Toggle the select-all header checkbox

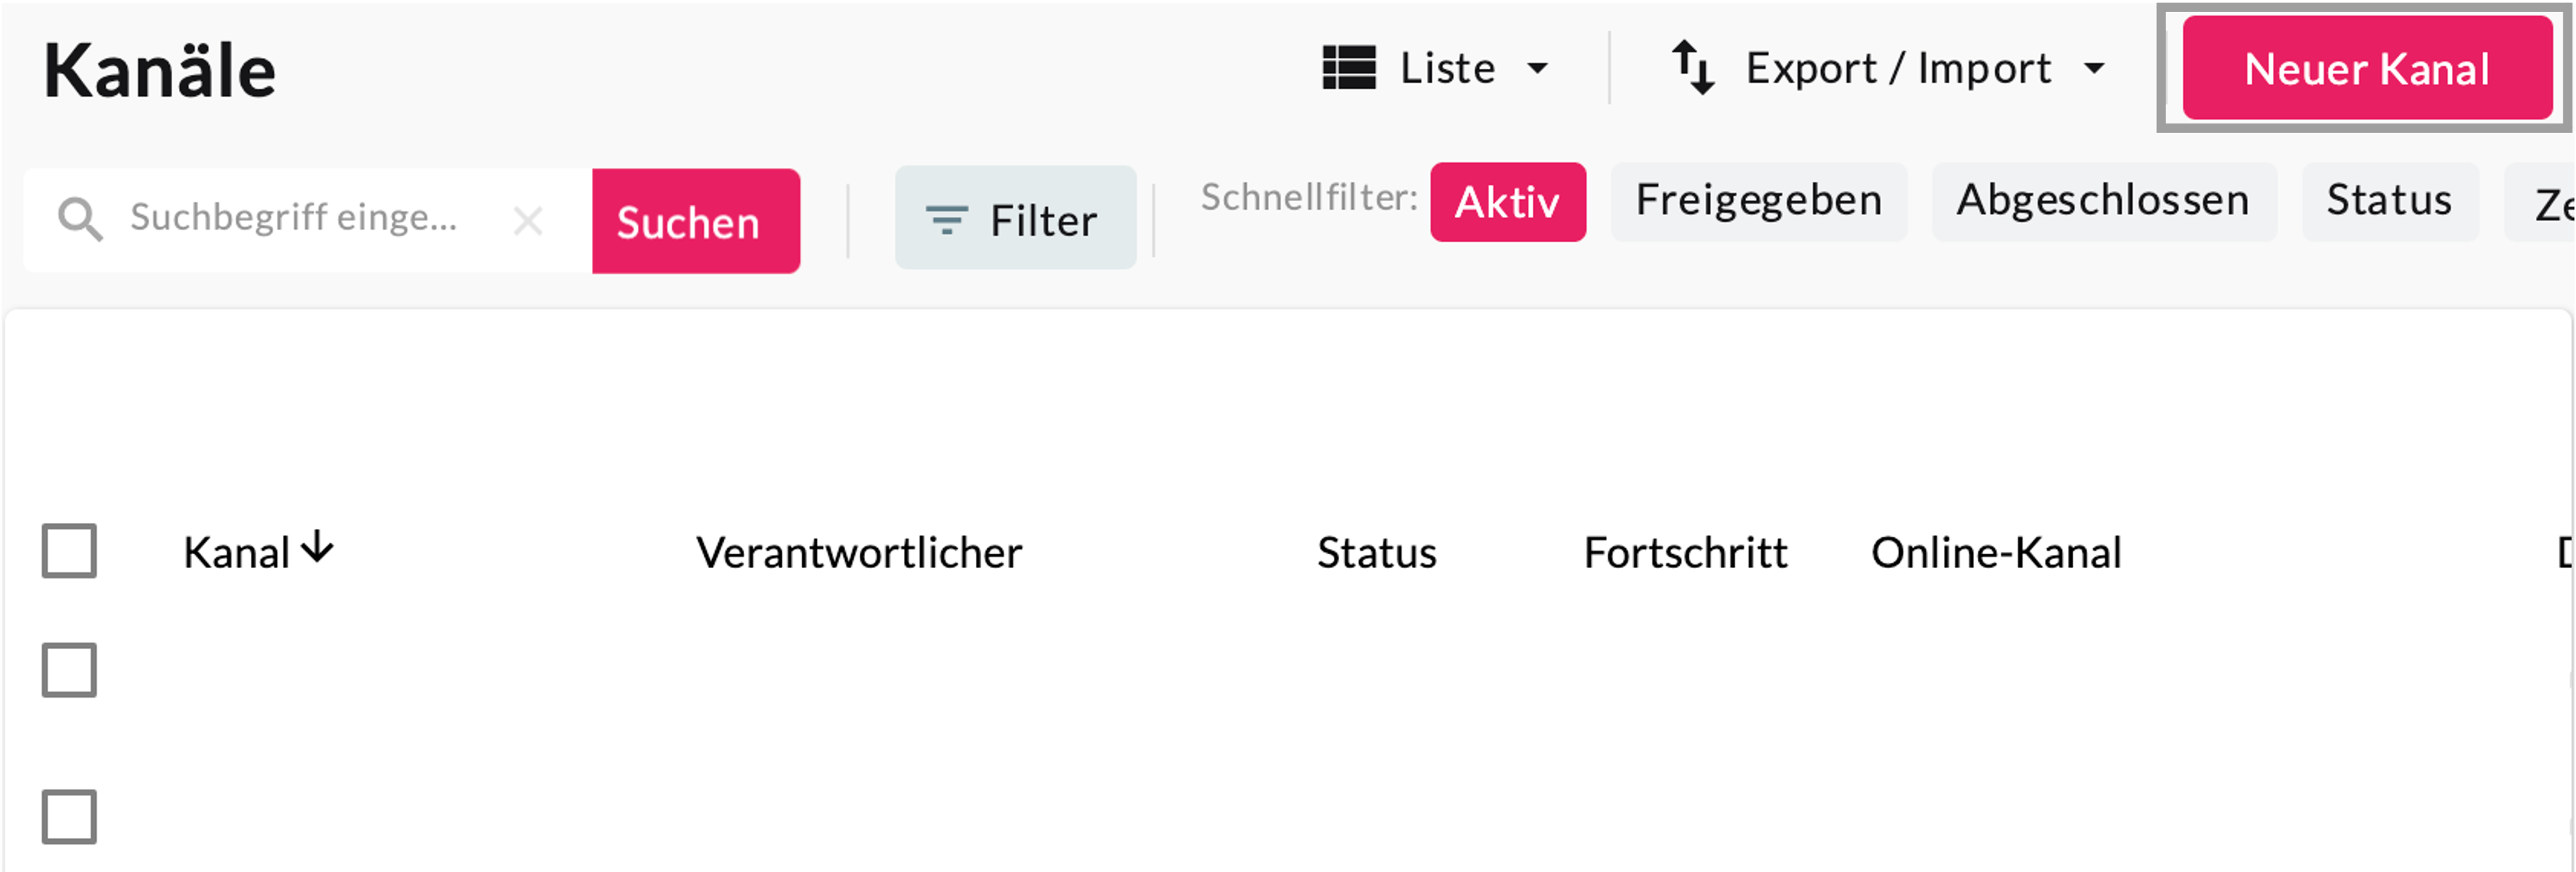coord(69,551)
